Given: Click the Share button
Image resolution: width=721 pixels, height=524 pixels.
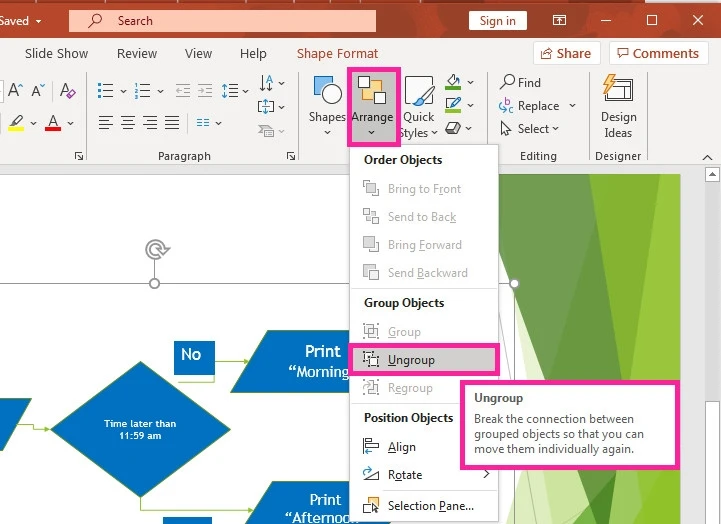Looking at the screenshot, I should coord(566,53).
